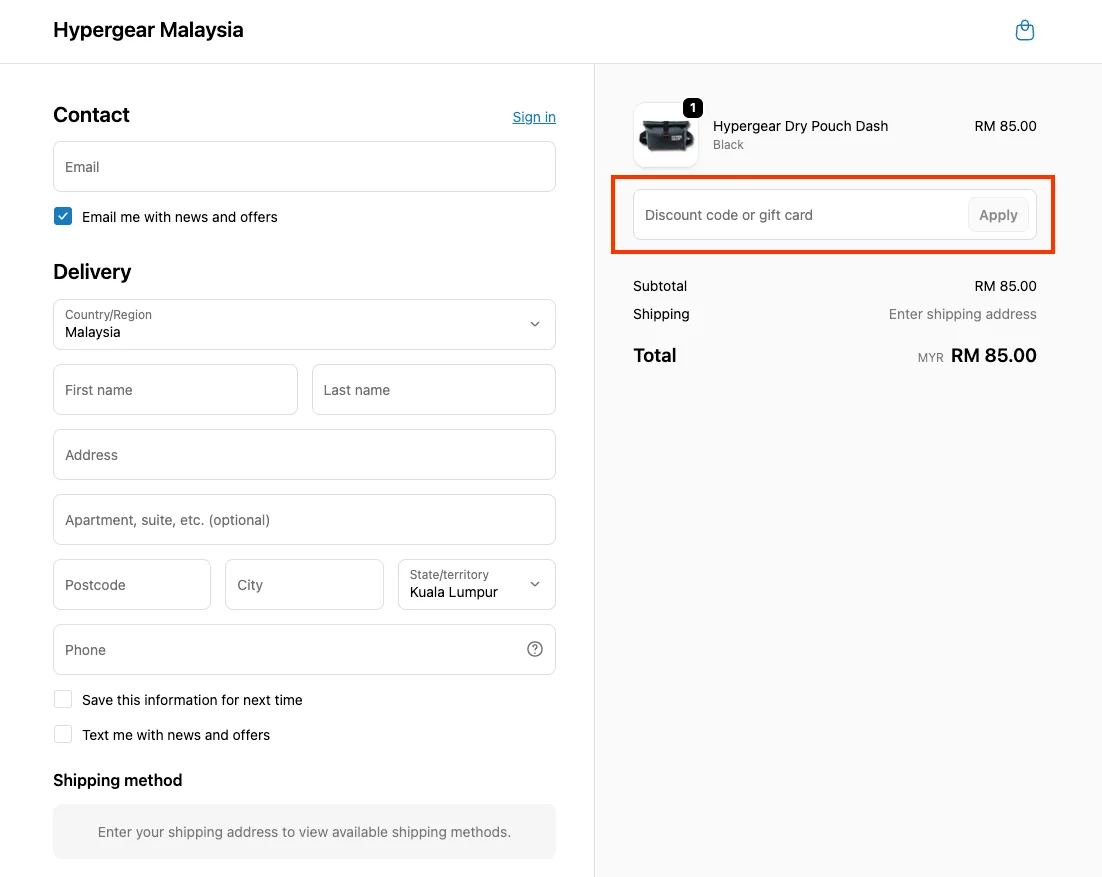Viewport: 1102px width, 877px height.
Task: Focus the Last name field
Action: click(434, 389)
